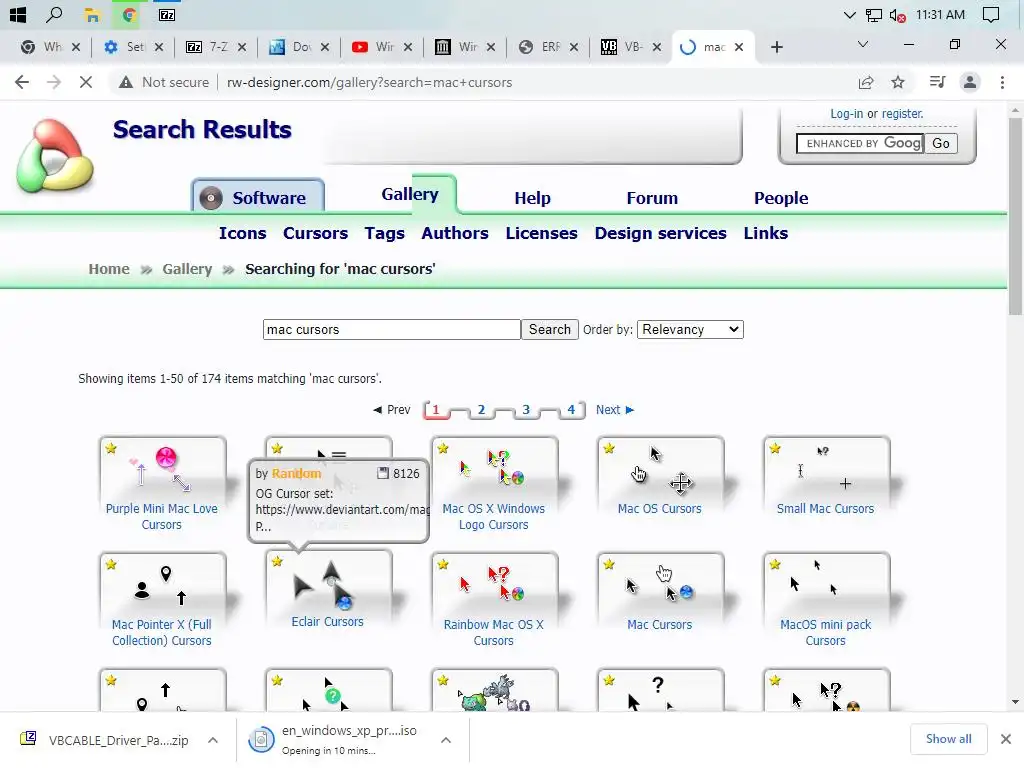
Task: Expand the tab search dropdown
Action: click(x=863, y=44)
